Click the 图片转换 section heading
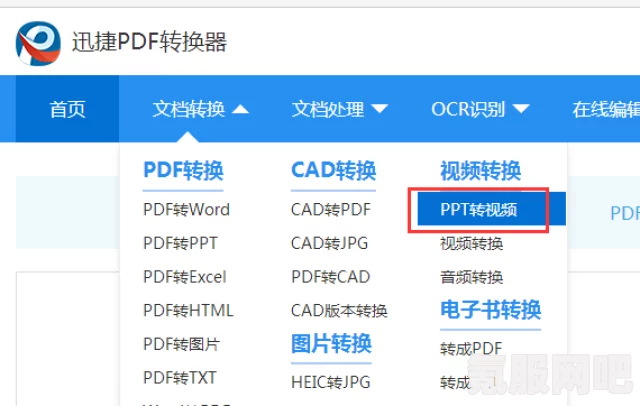Viewport: 640px width, 406px height. [x=331, y=343]
